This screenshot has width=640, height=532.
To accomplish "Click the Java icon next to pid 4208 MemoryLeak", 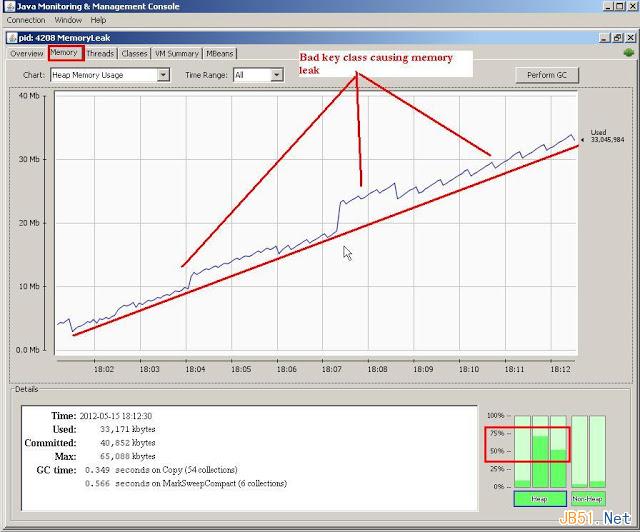I will pos(12,38).
